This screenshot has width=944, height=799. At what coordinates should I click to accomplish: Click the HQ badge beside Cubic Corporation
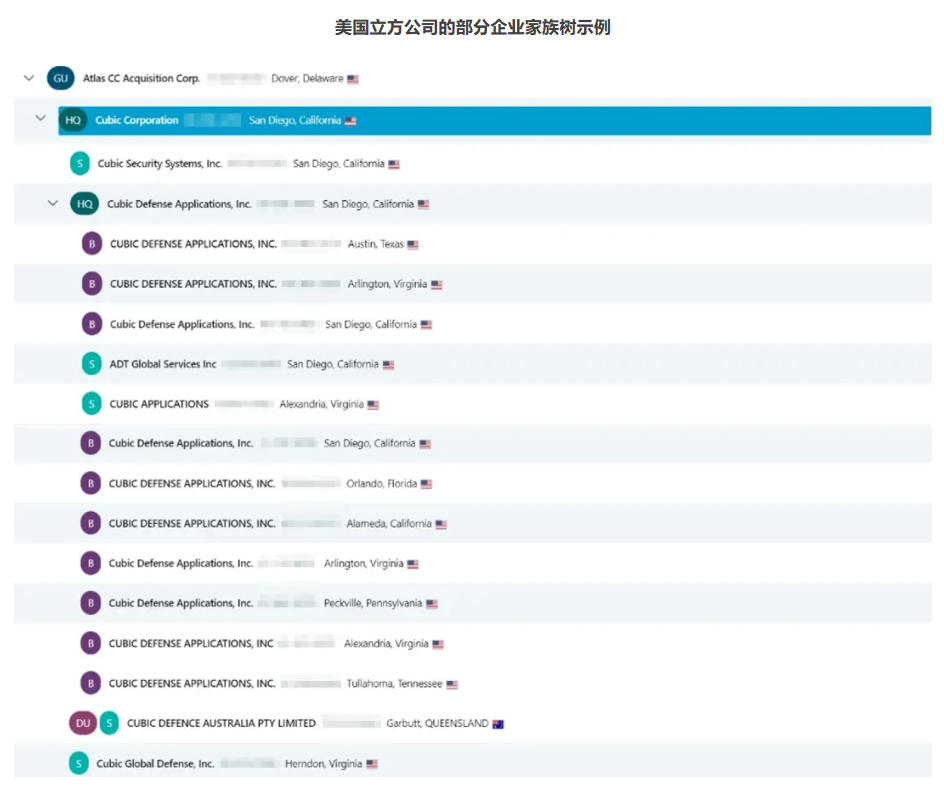click(x=73, y=120)
